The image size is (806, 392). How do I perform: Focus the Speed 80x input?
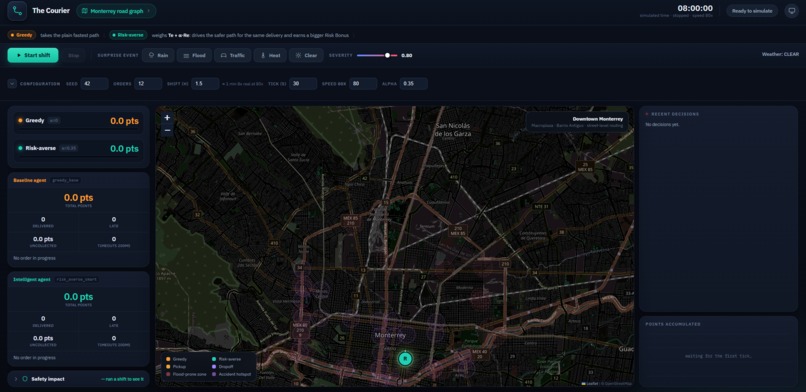click(363, 84)
